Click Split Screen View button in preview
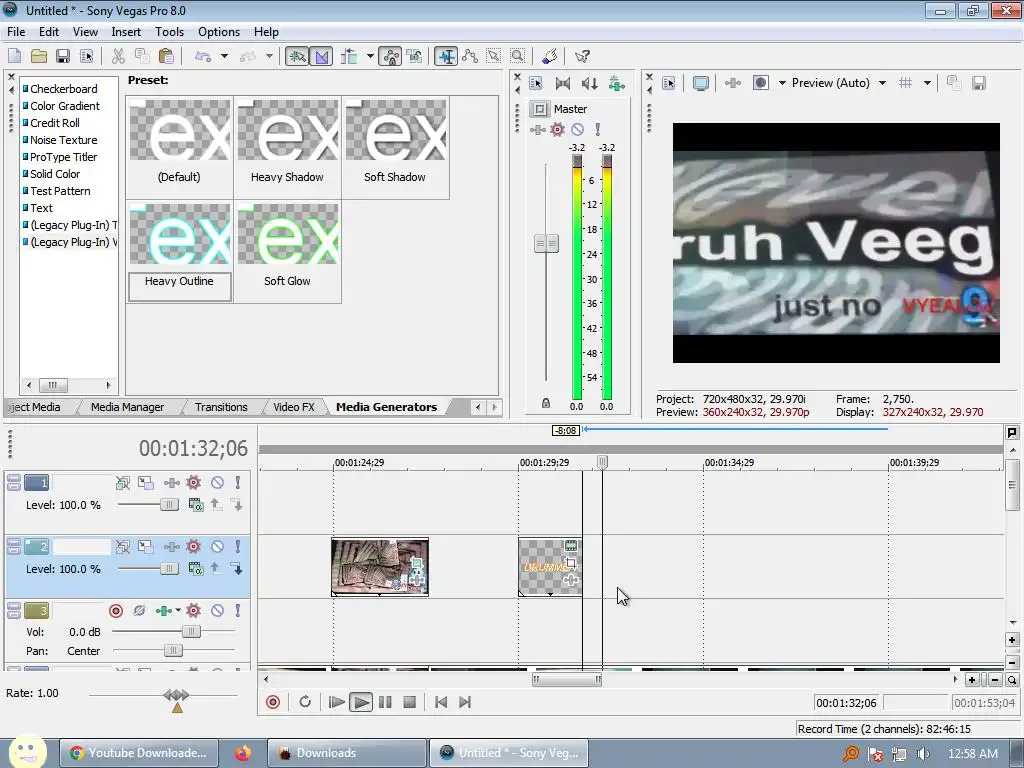The height and width of the screenshot is (768, 1024). point(761,83)
